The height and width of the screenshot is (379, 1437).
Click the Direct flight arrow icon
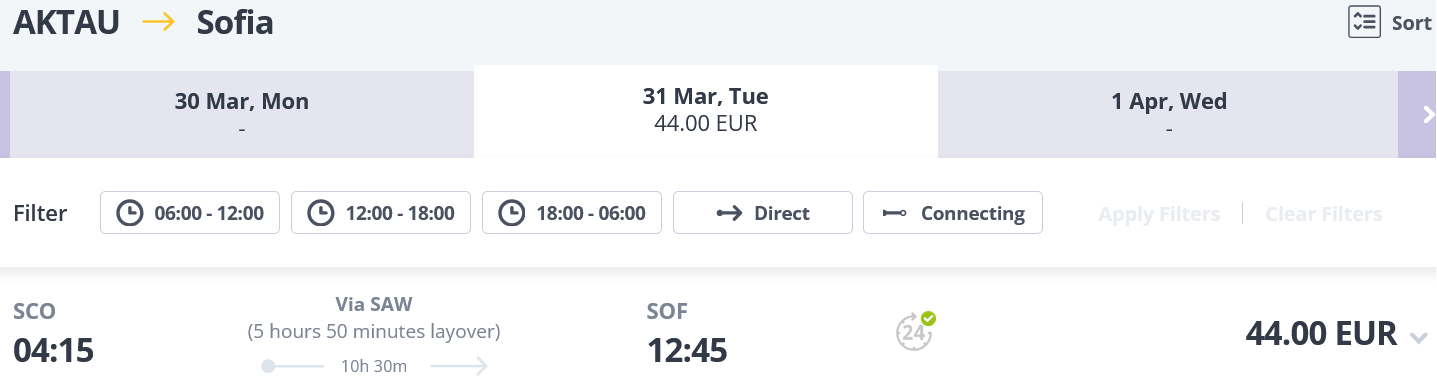tap(729, 213)
